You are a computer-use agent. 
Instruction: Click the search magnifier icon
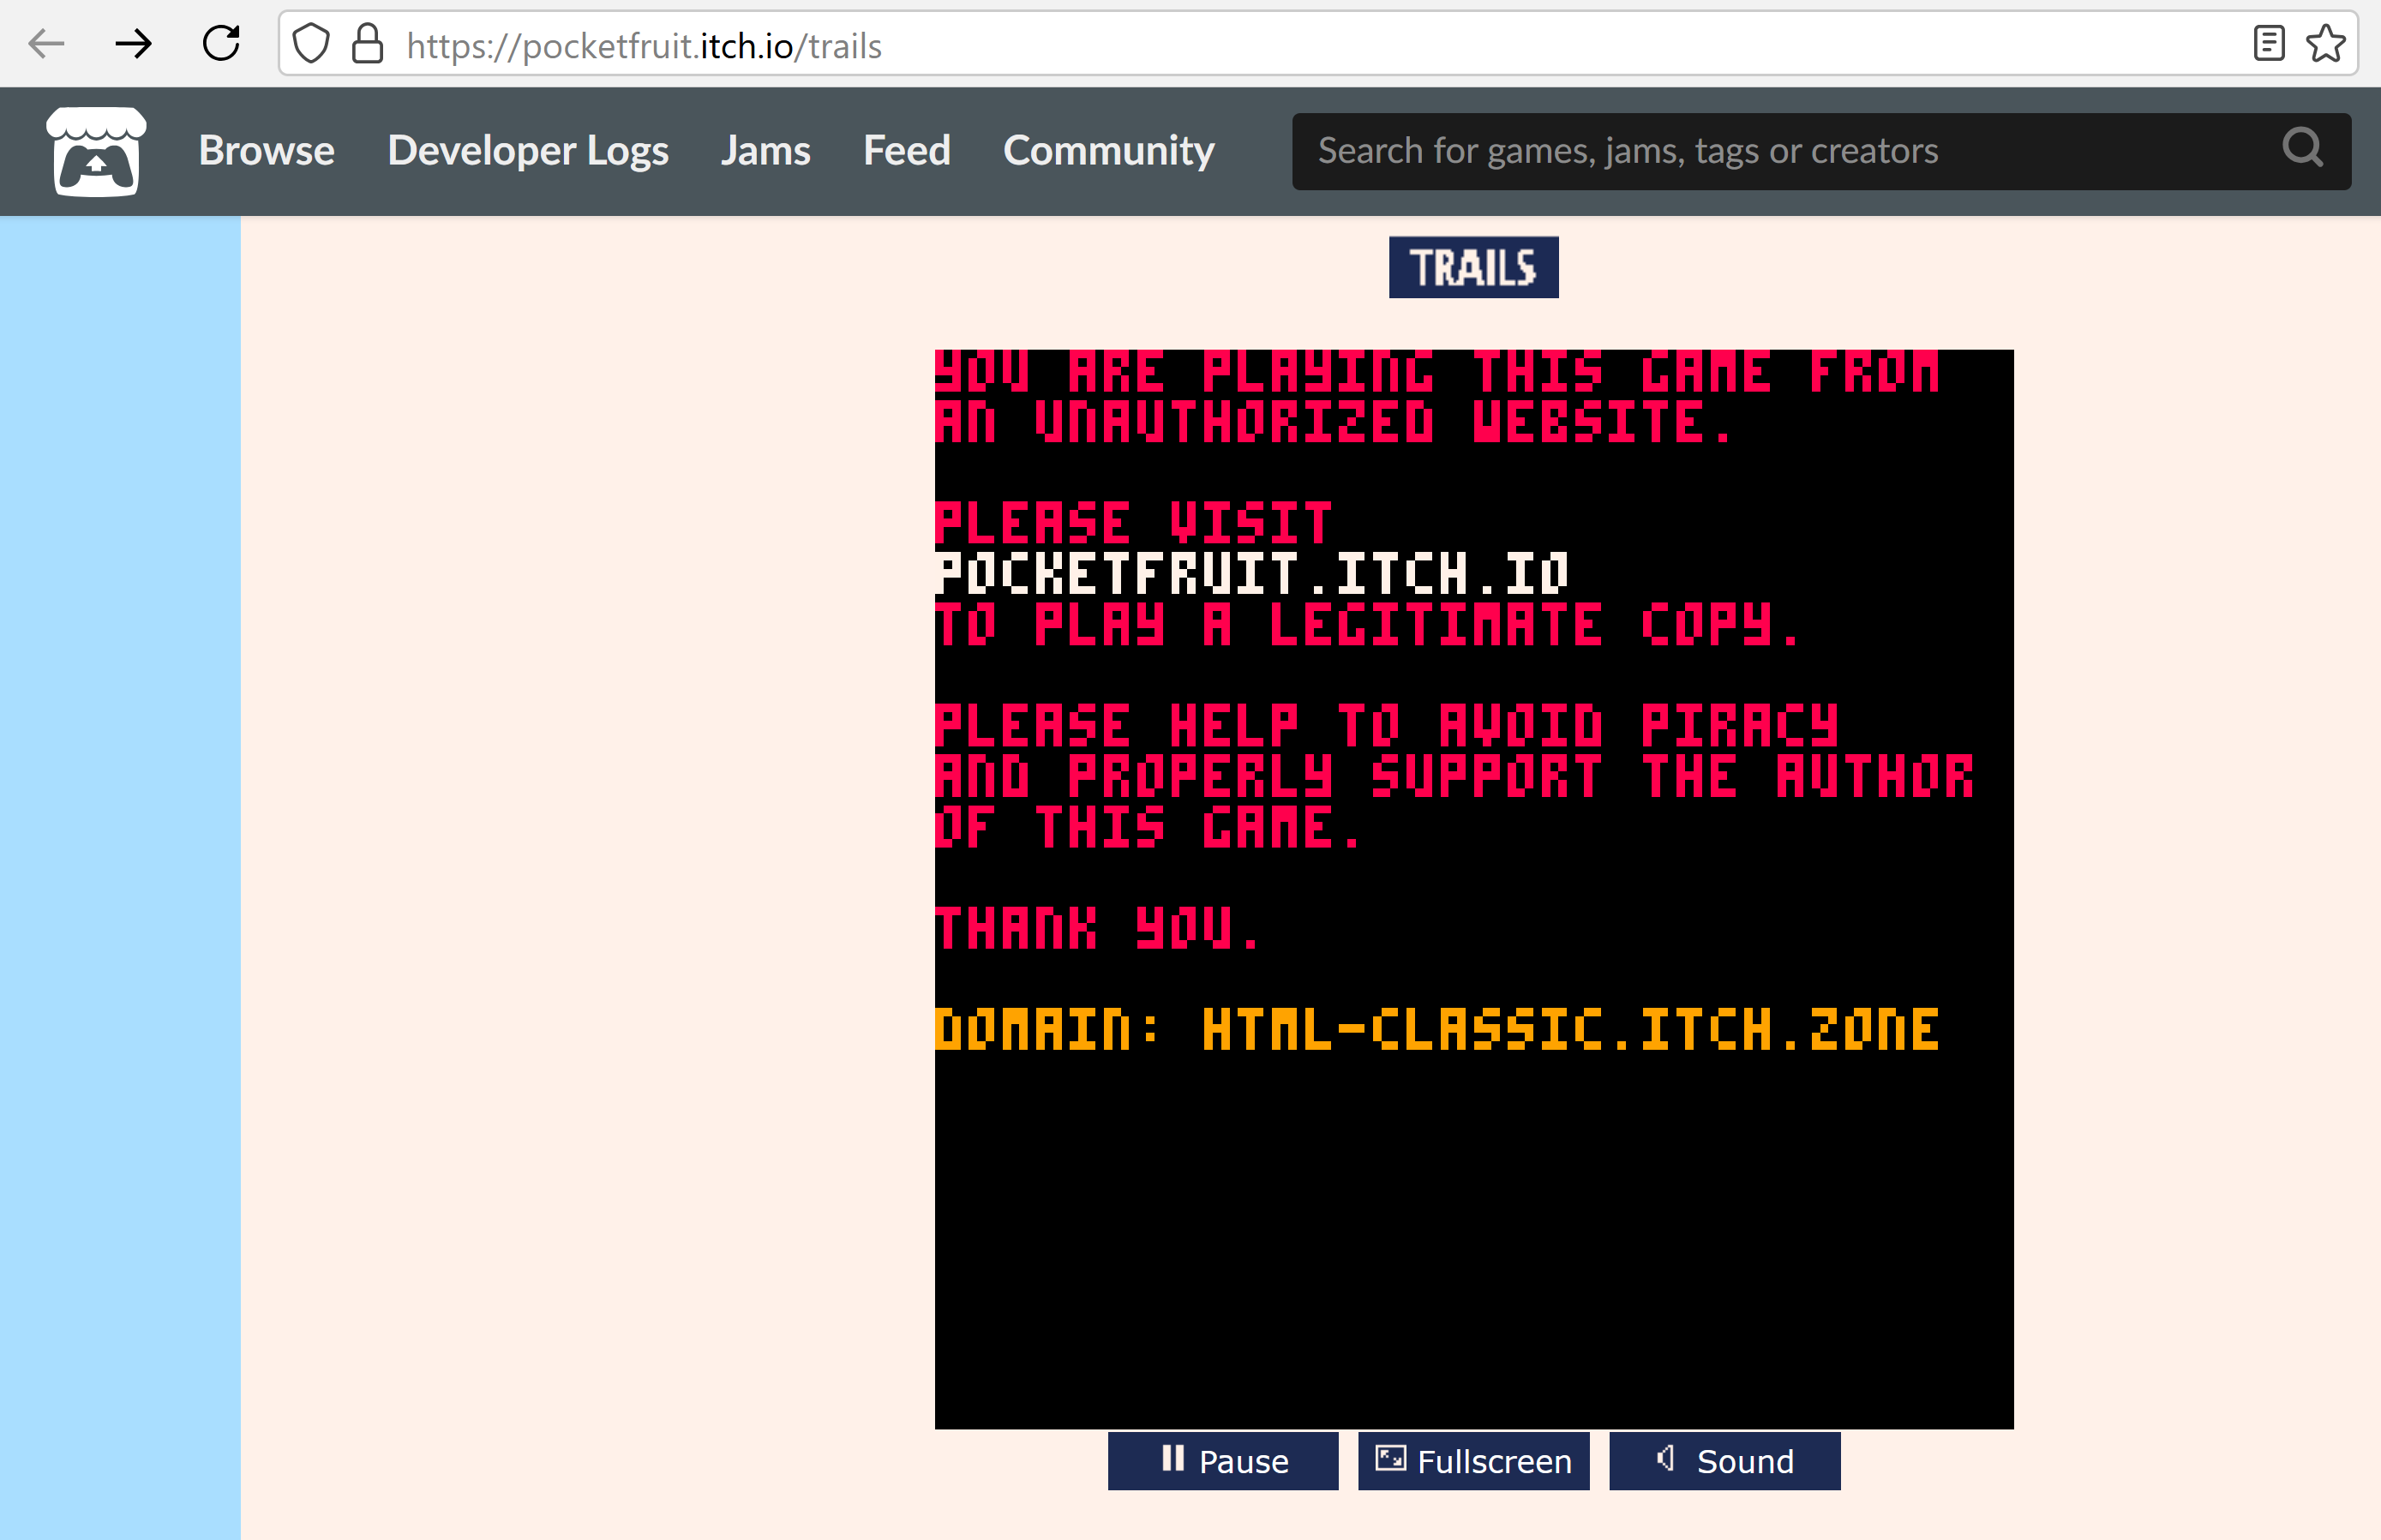[x=2303, y=149]
